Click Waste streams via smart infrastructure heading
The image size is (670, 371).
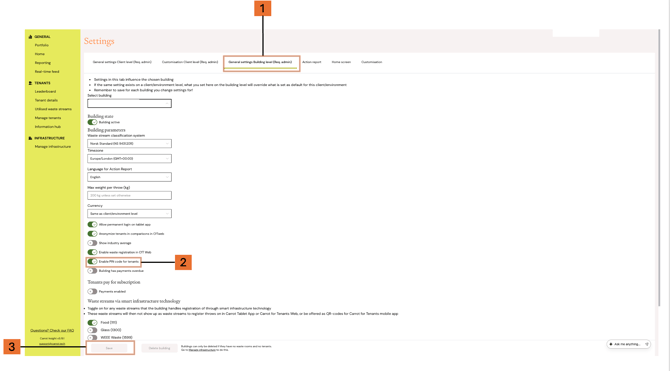pos(134,301)
